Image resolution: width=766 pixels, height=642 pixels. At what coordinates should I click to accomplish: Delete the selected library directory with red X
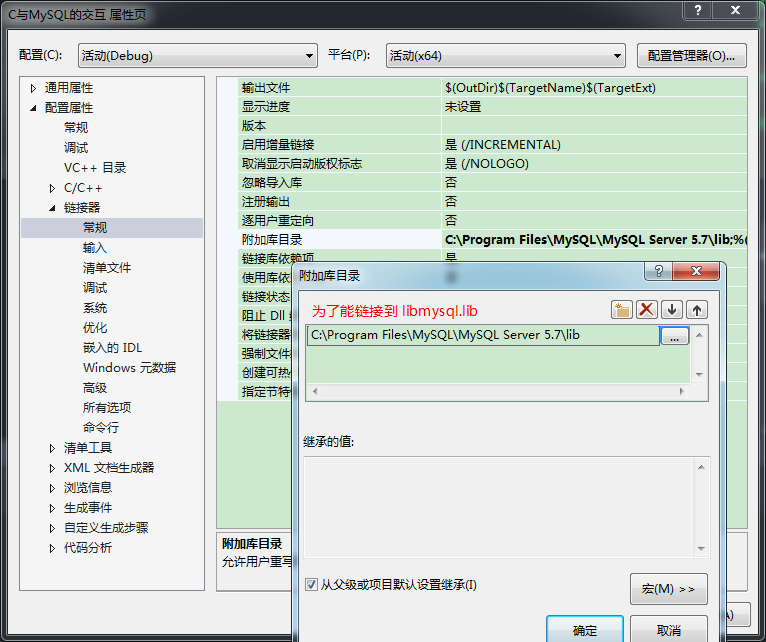647,310
